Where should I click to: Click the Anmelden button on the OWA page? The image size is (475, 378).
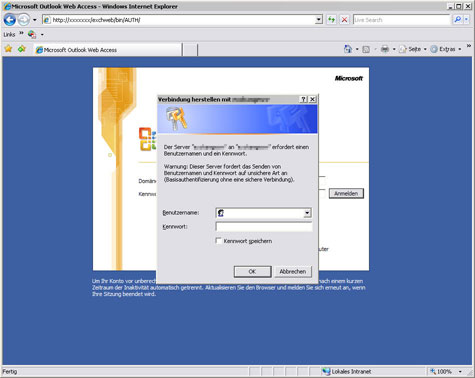(346, 193)
